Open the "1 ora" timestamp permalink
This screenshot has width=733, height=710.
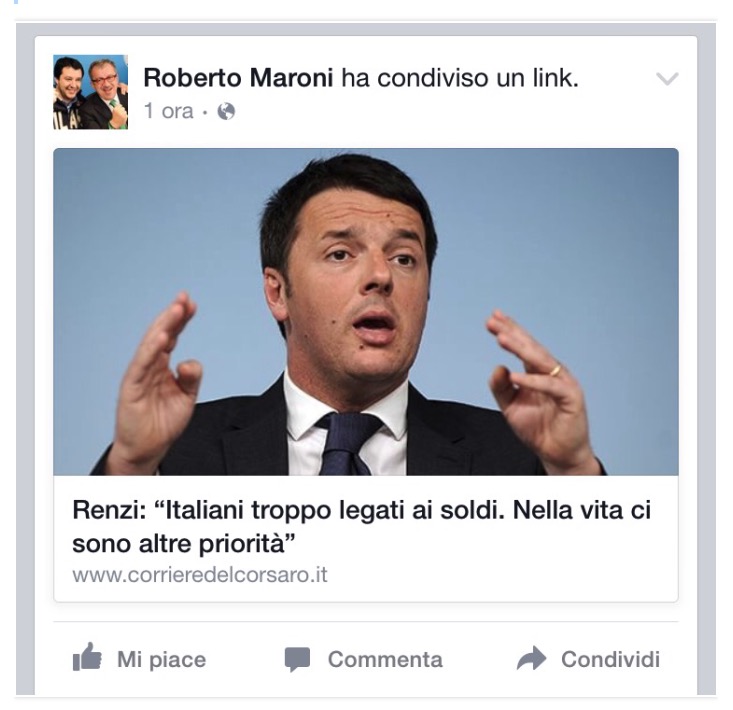coord(168,111)
